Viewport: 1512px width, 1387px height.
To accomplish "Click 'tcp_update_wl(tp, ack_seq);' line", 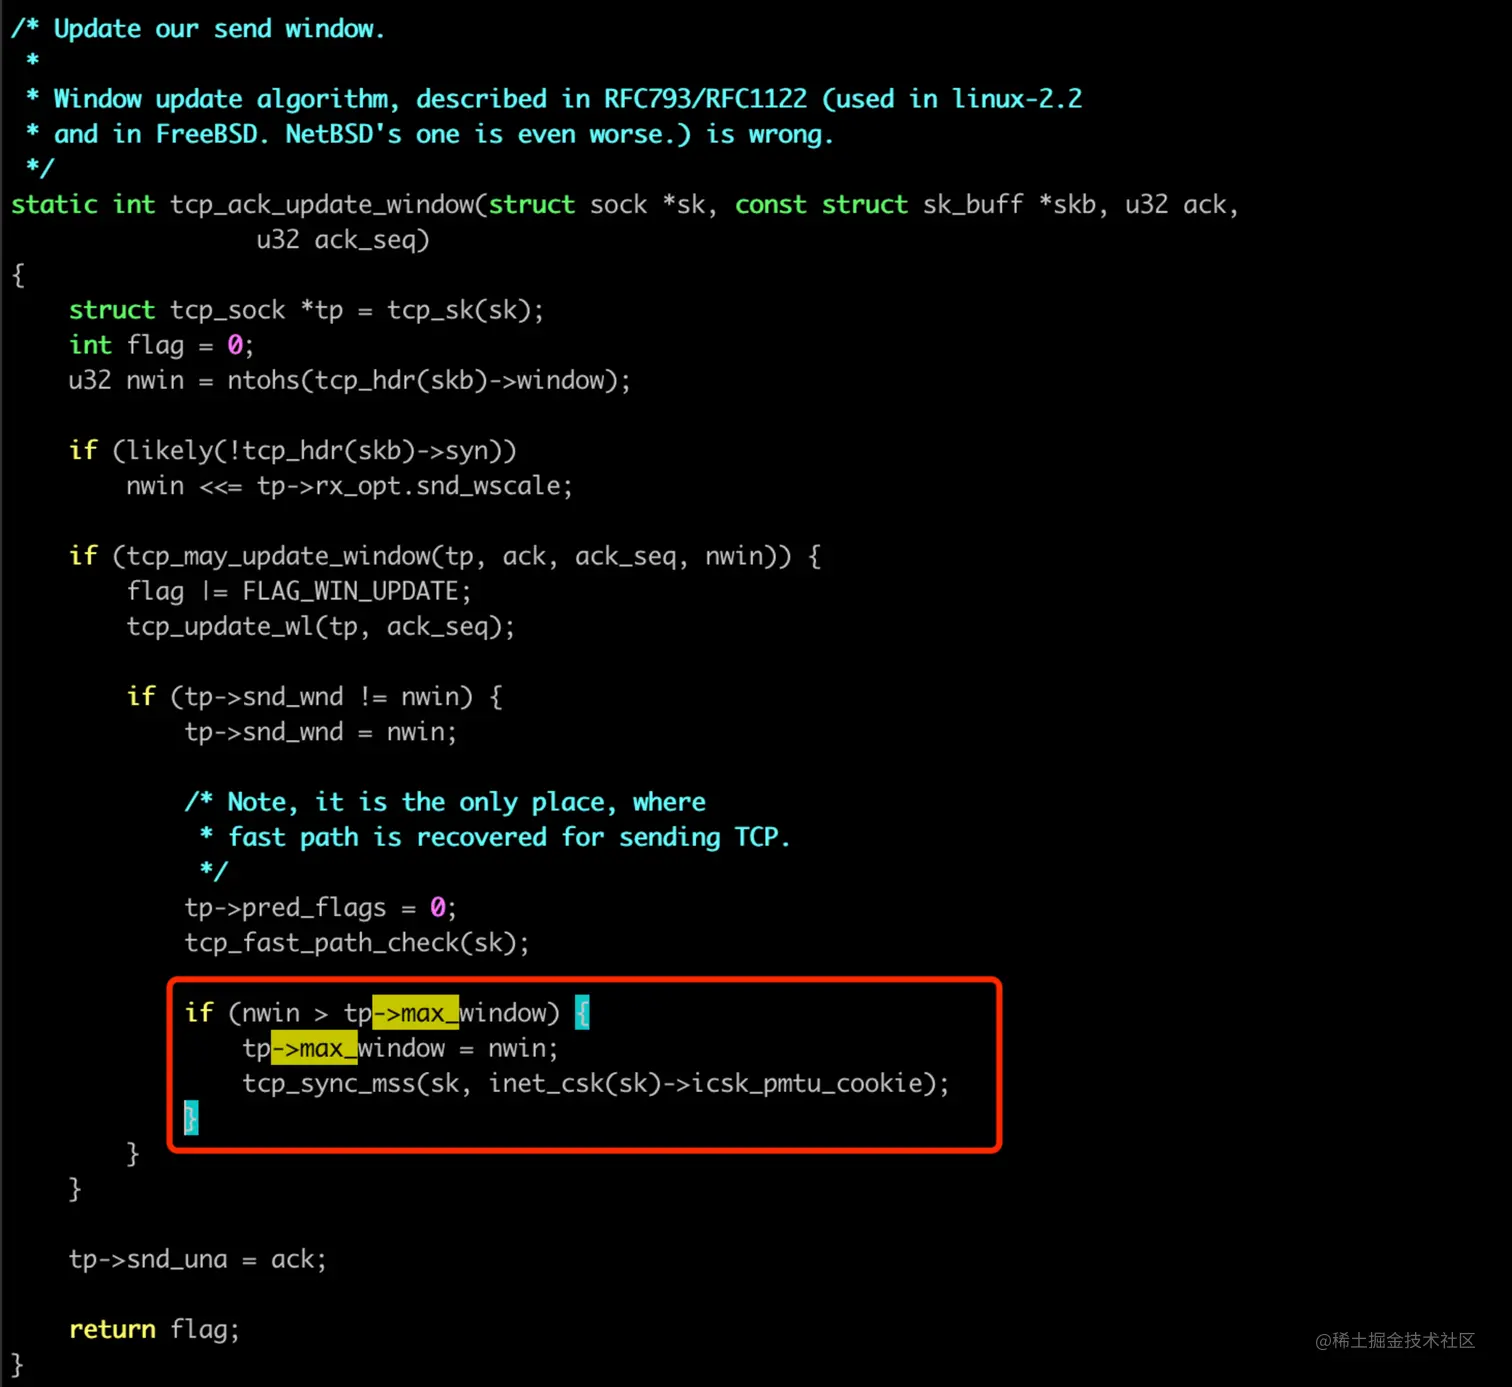I will click(320, 627).
